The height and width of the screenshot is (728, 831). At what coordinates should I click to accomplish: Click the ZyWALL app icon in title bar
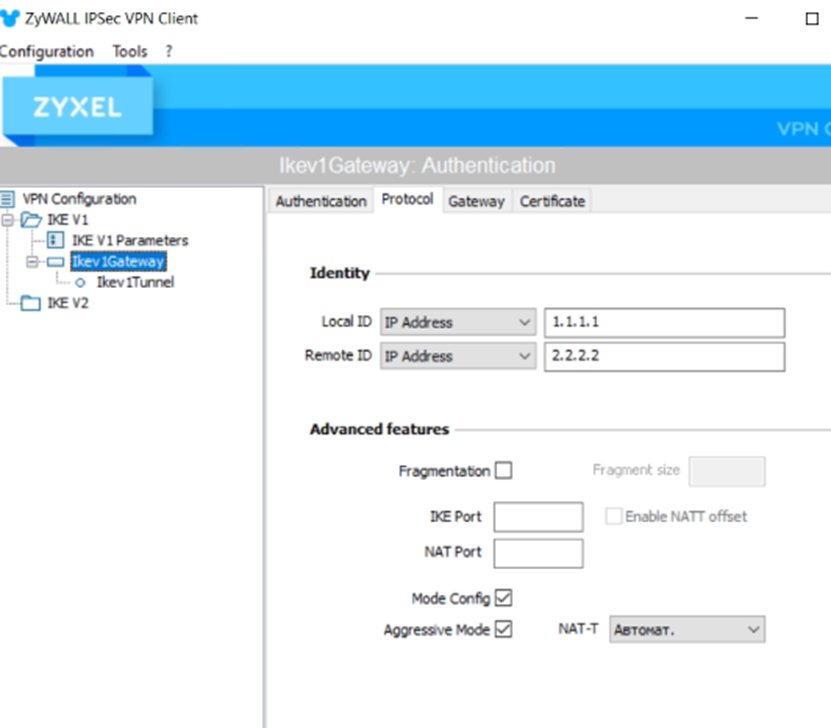(x=10, y=19)
